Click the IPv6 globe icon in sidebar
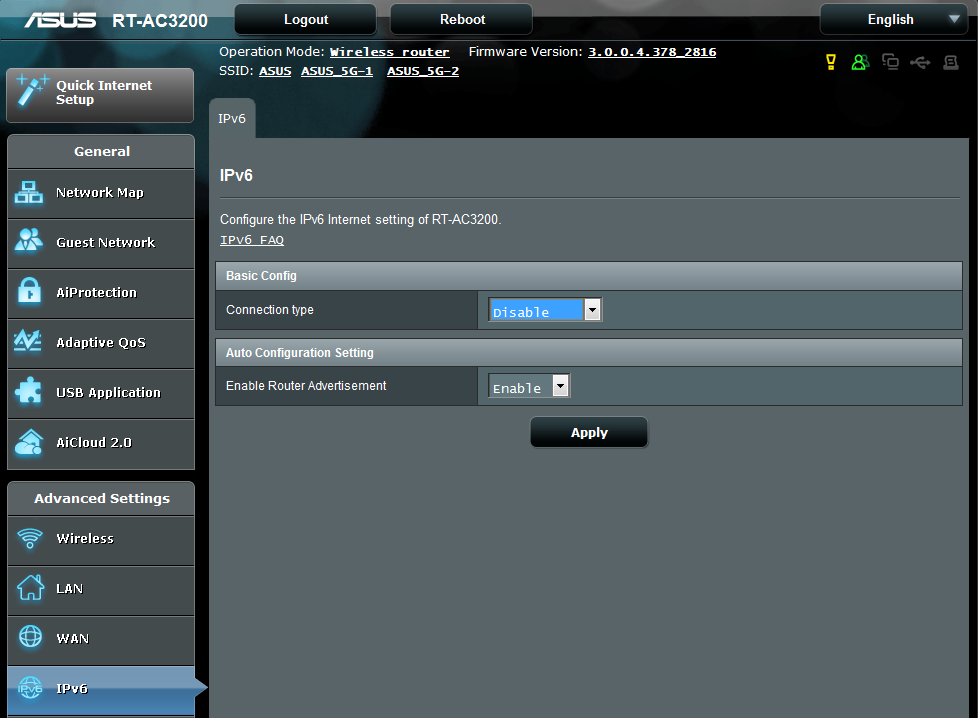This screenshot has height=718, width=978. point(29,687)
